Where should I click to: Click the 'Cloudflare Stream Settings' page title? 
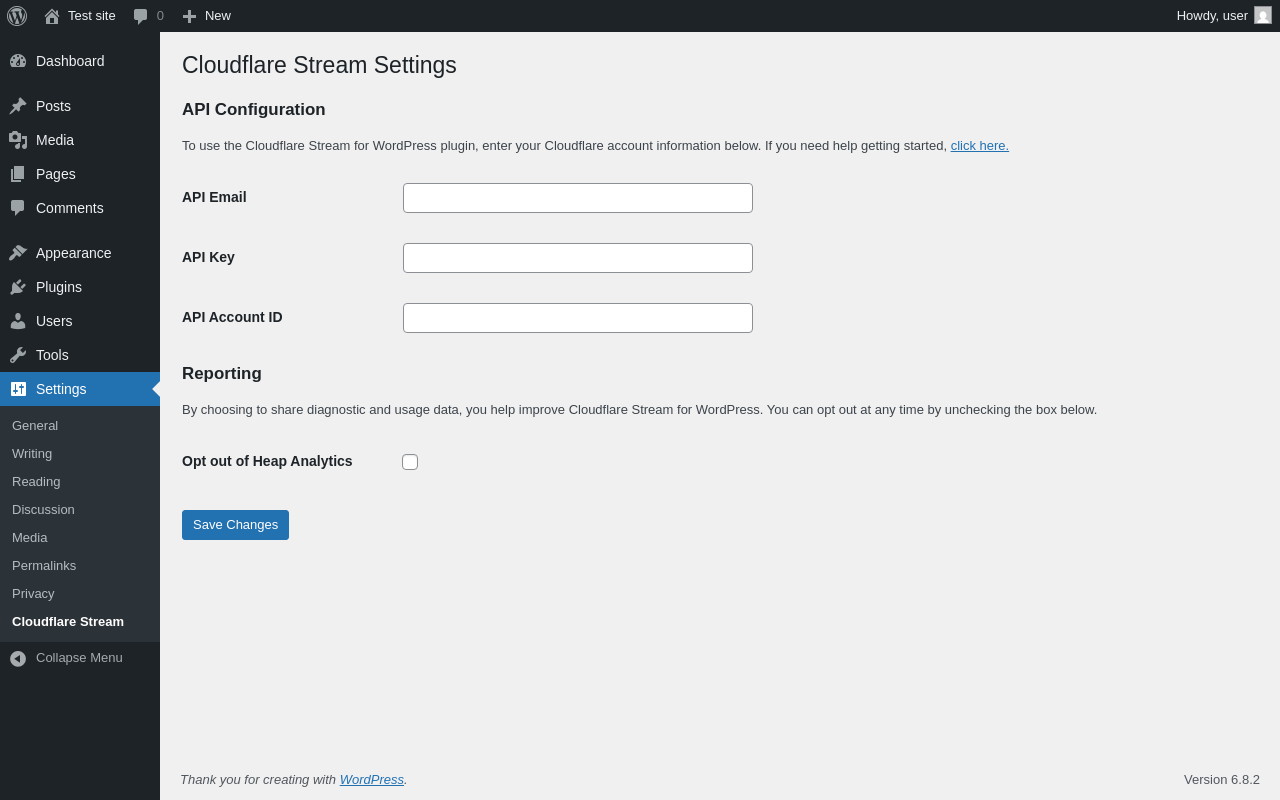319,66
